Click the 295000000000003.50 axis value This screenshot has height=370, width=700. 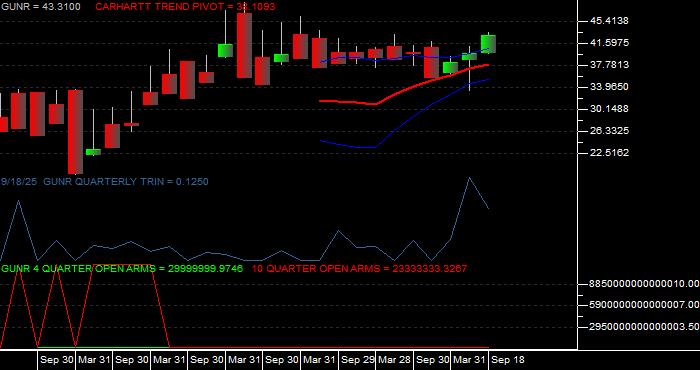[644, 327]
